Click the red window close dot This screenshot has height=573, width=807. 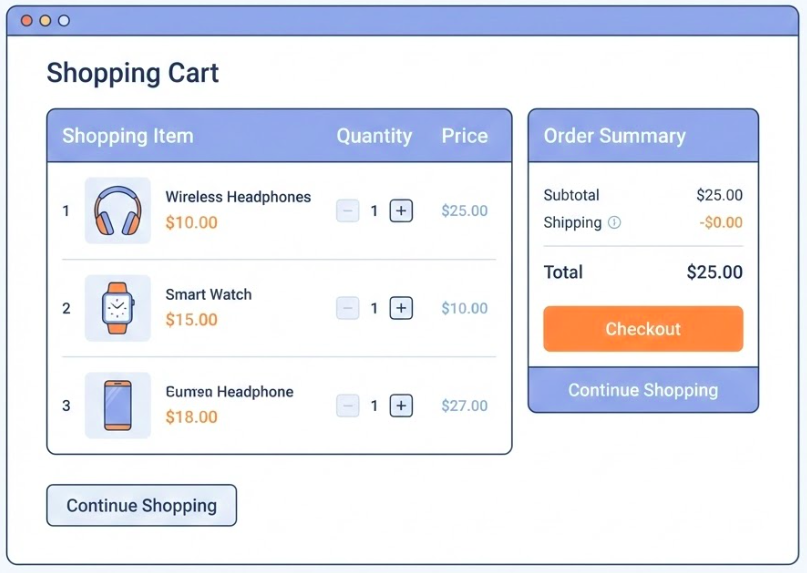(x=27, y=20)
